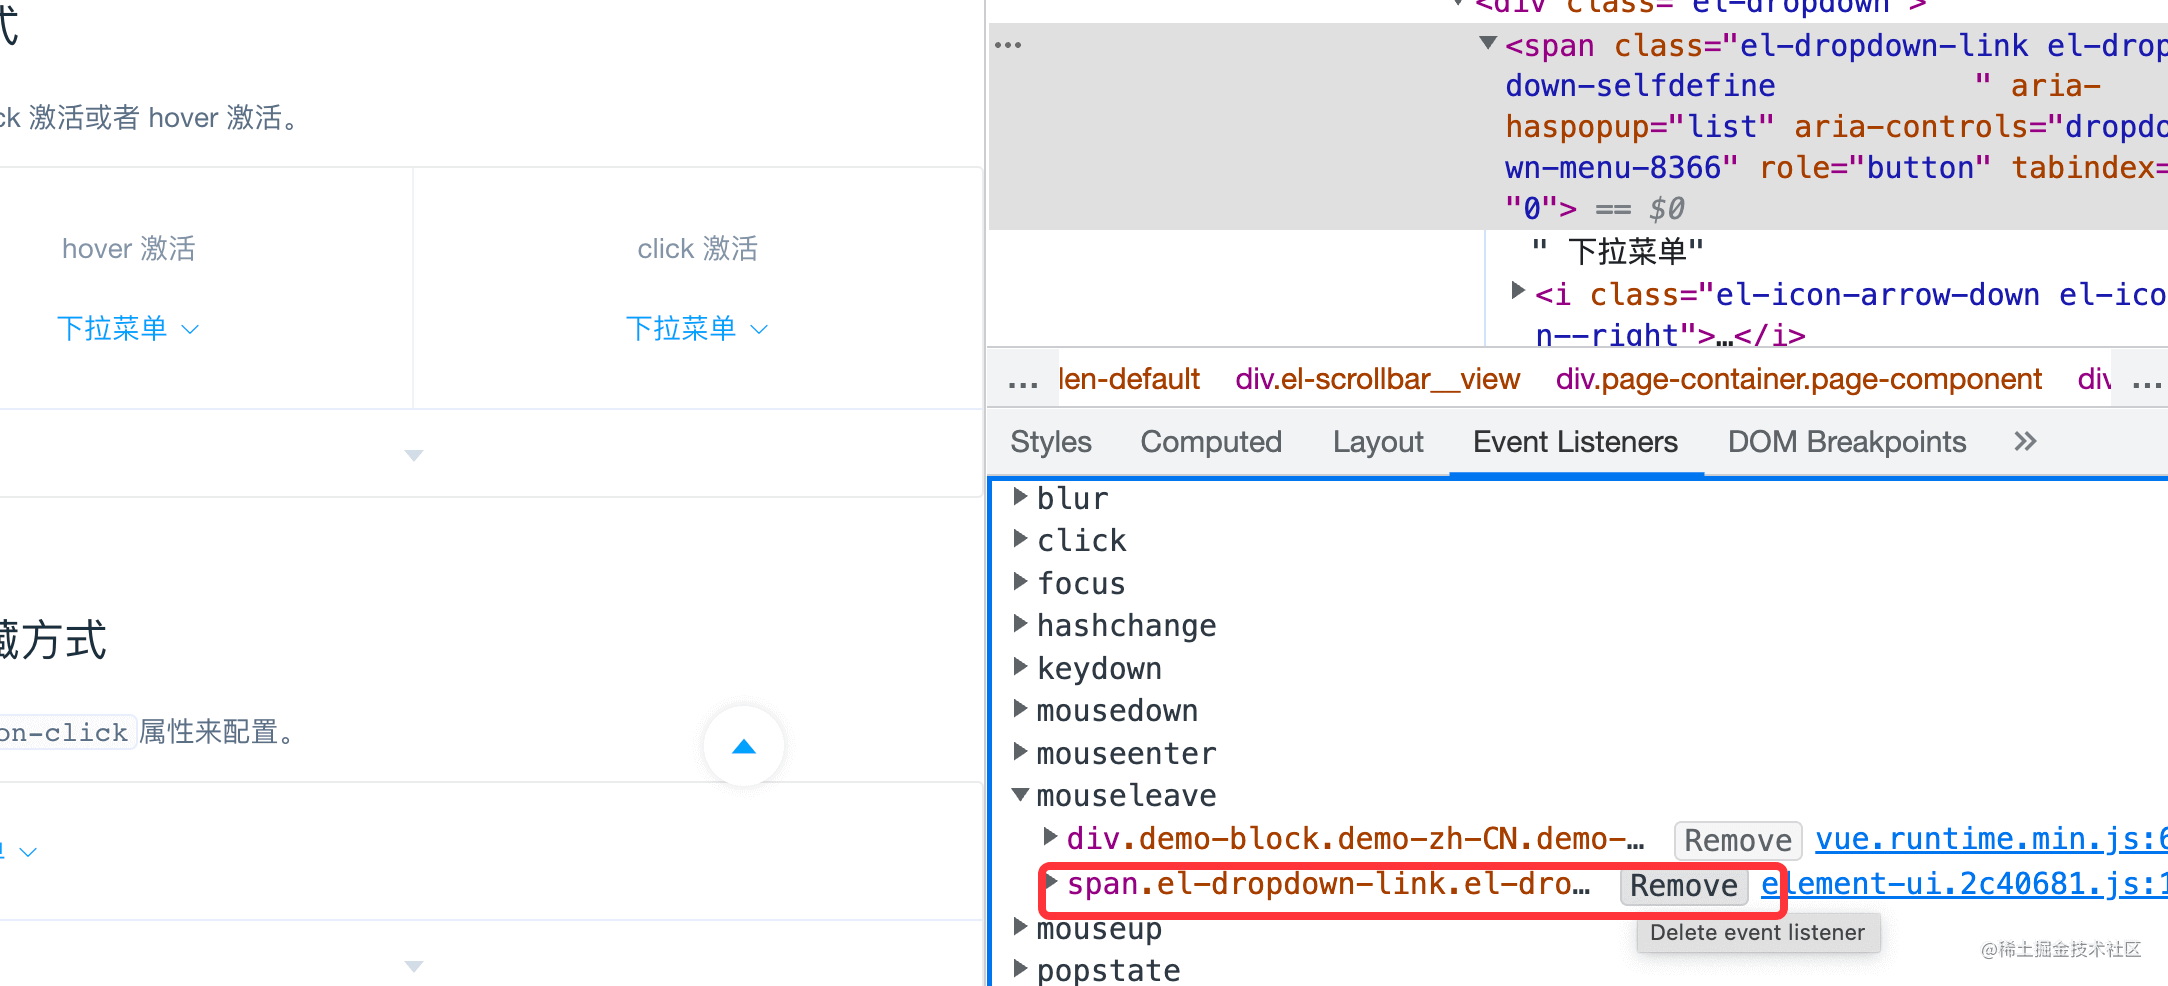Switch to the Layout tab
This screenshot has height=986, width=2168.
1378,442
